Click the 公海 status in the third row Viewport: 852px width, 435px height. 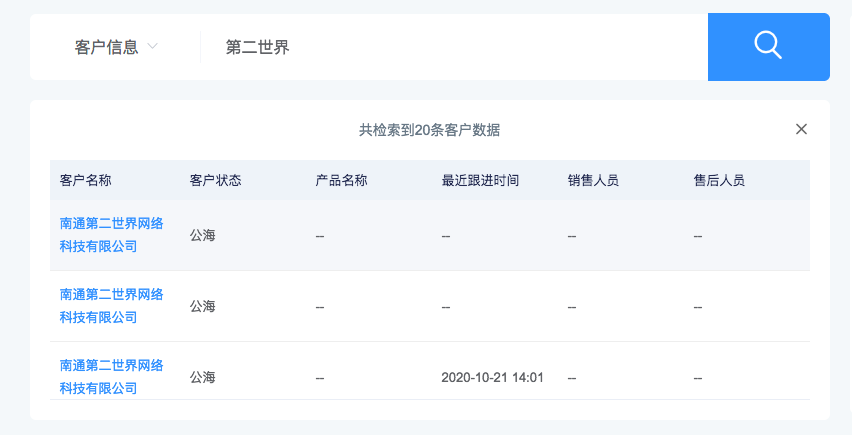[x=203, y=377]
